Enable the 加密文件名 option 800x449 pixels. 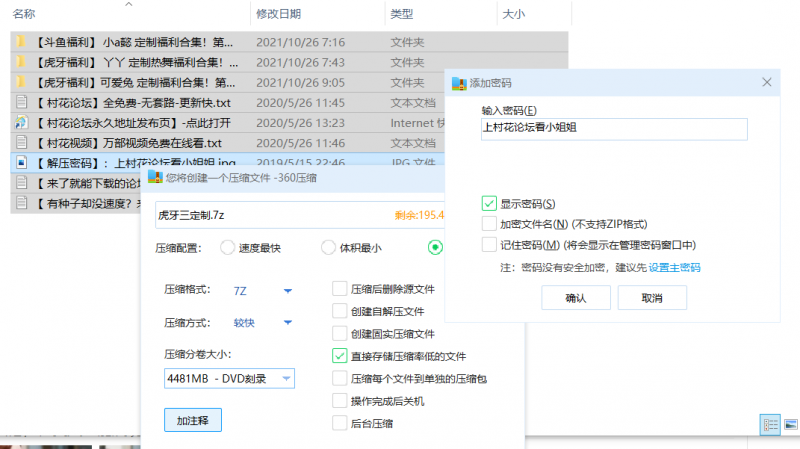[489, 224]
